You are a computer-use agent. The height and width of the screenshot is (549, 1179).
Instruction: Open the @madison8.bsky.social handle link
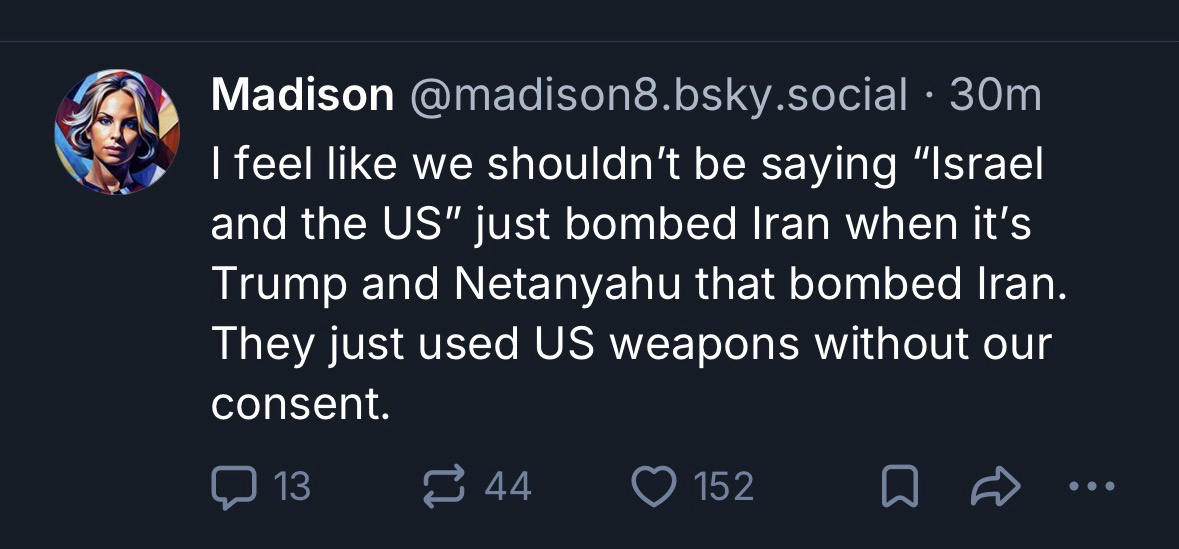point(657,96)
